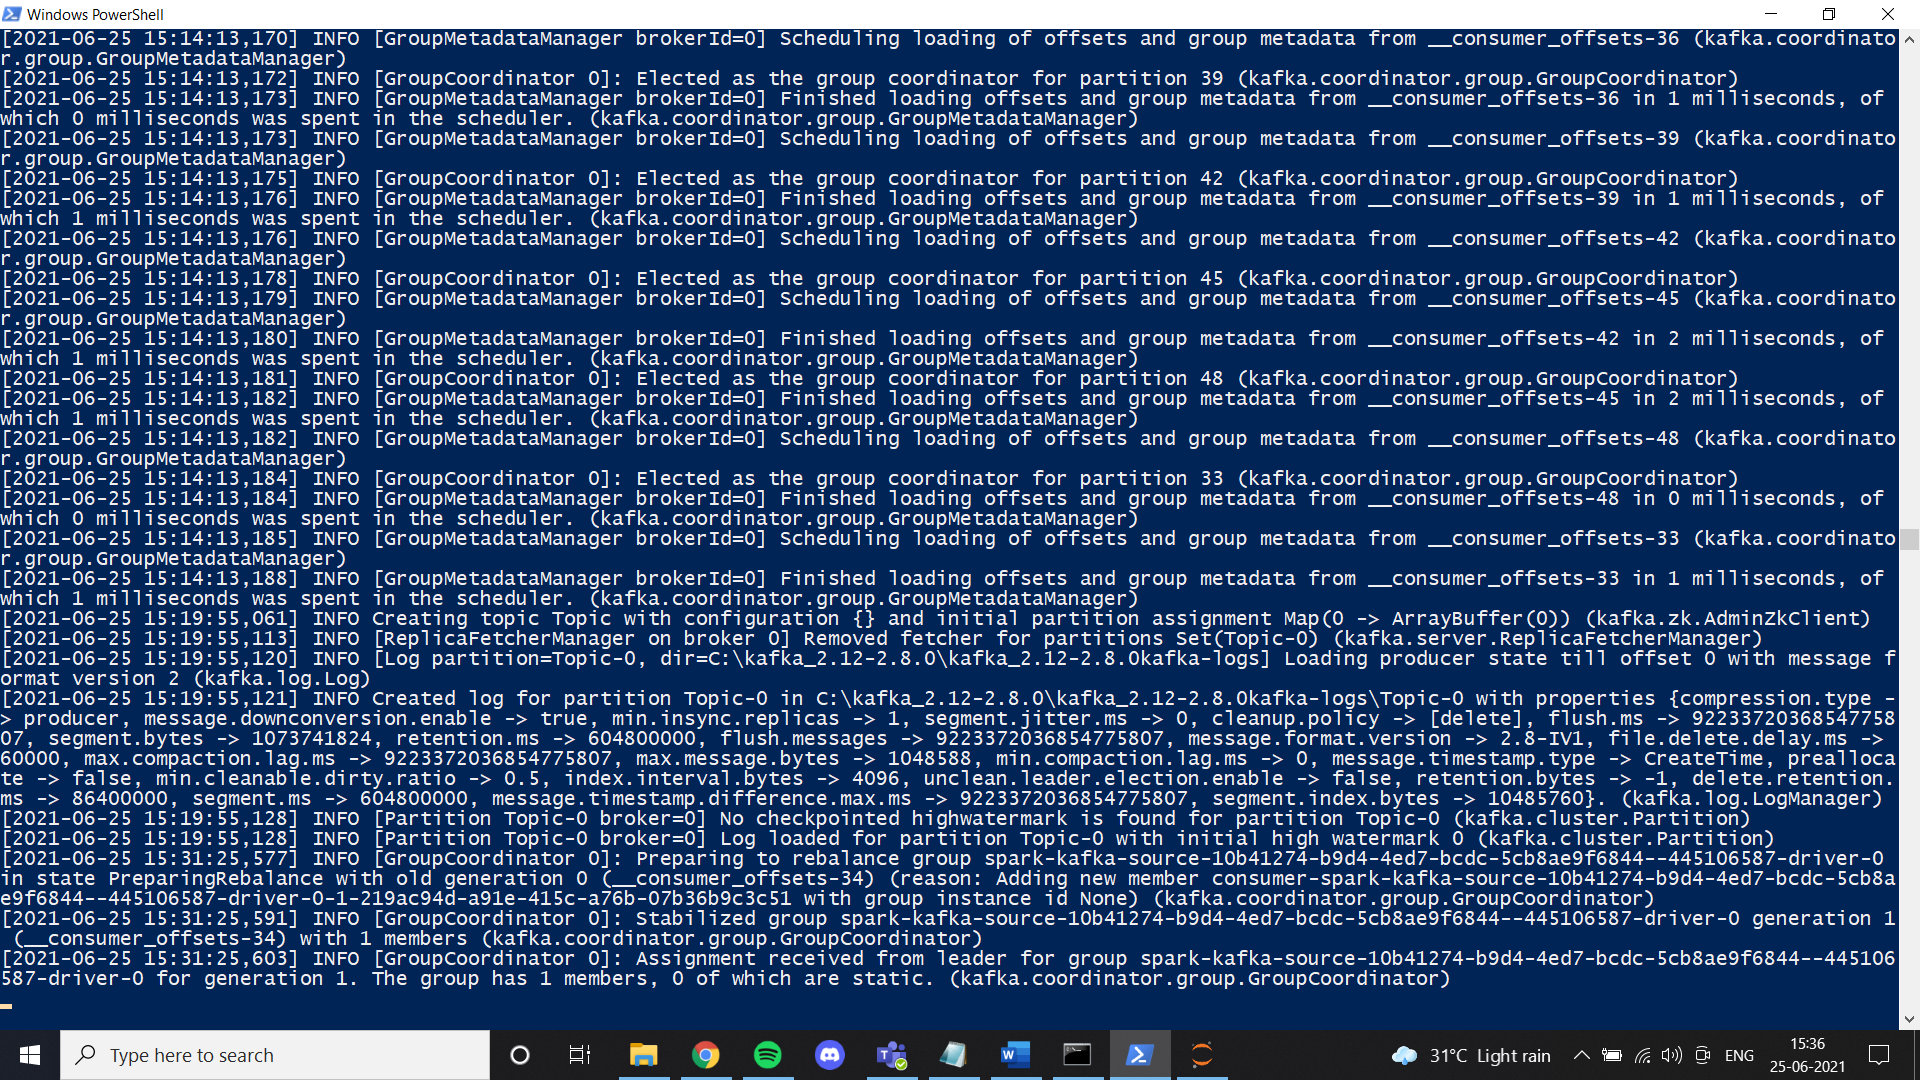
Task: Click the Chrome browser icon
Action: click(x=705, y=1054)
